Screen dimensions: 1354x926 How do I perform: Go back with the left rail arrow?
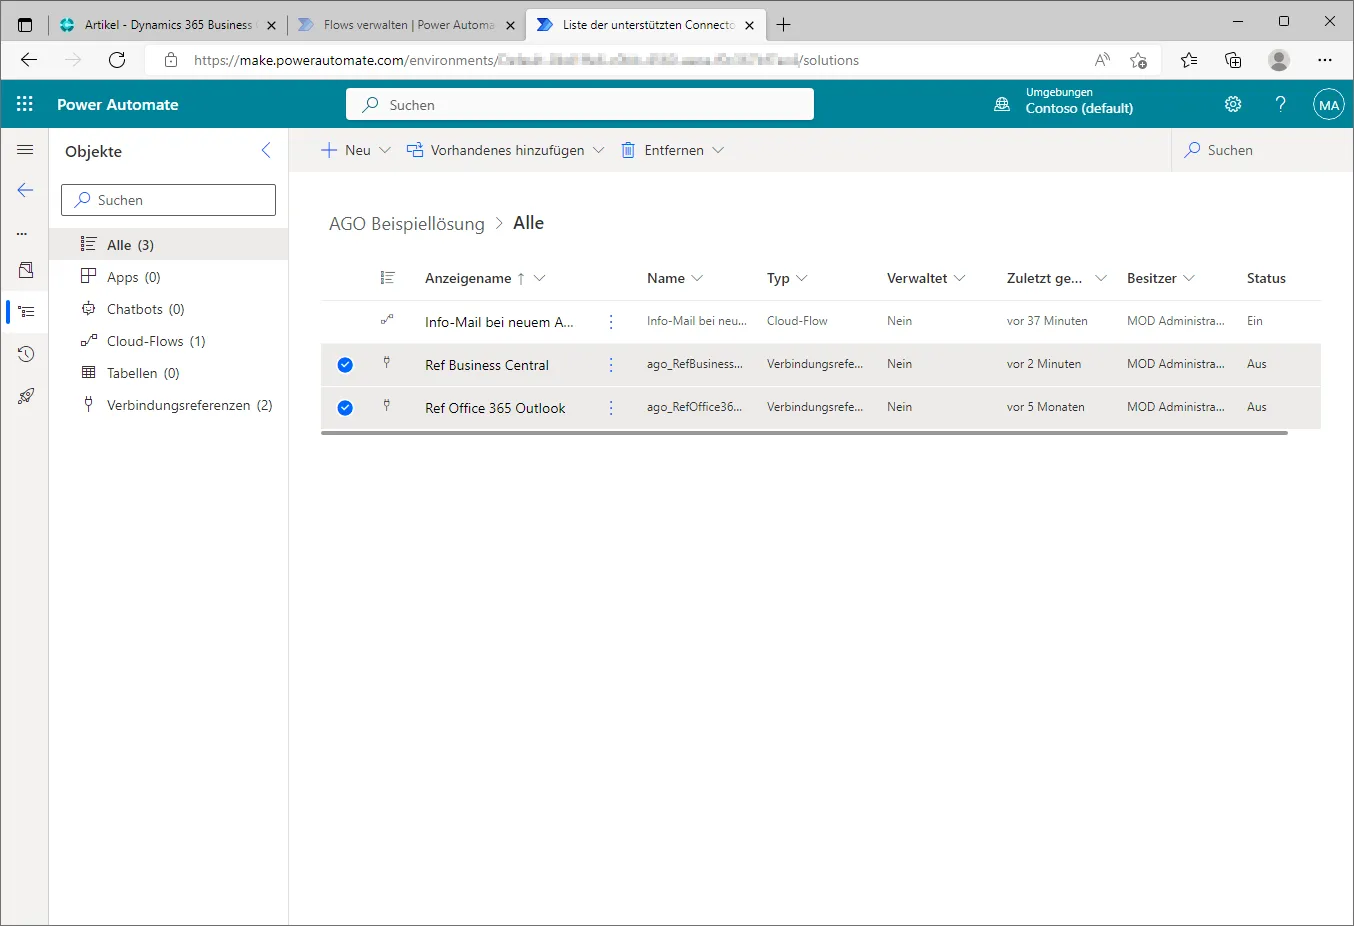(x=25, y=190)
